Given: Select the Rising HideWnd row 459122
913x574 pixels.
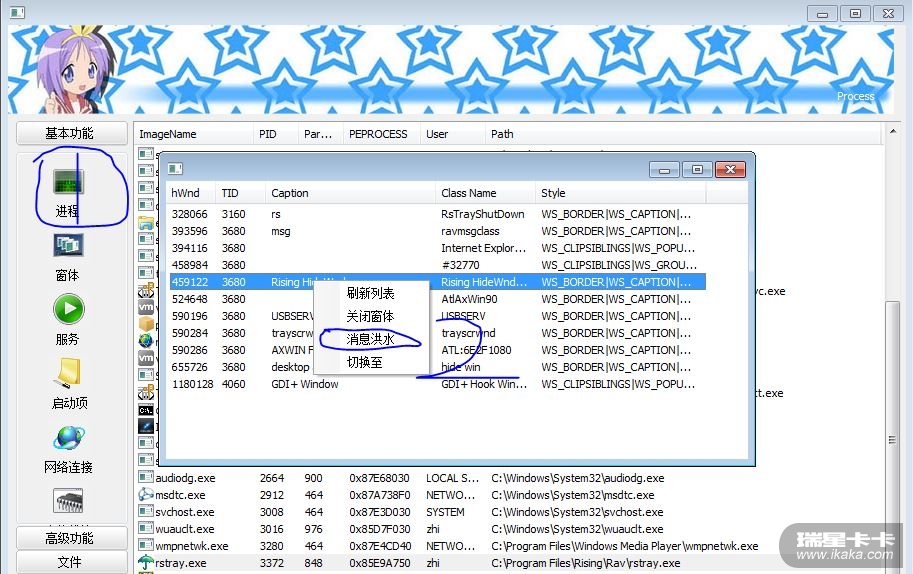Looking at the screenshot, I should click(437, 282).
